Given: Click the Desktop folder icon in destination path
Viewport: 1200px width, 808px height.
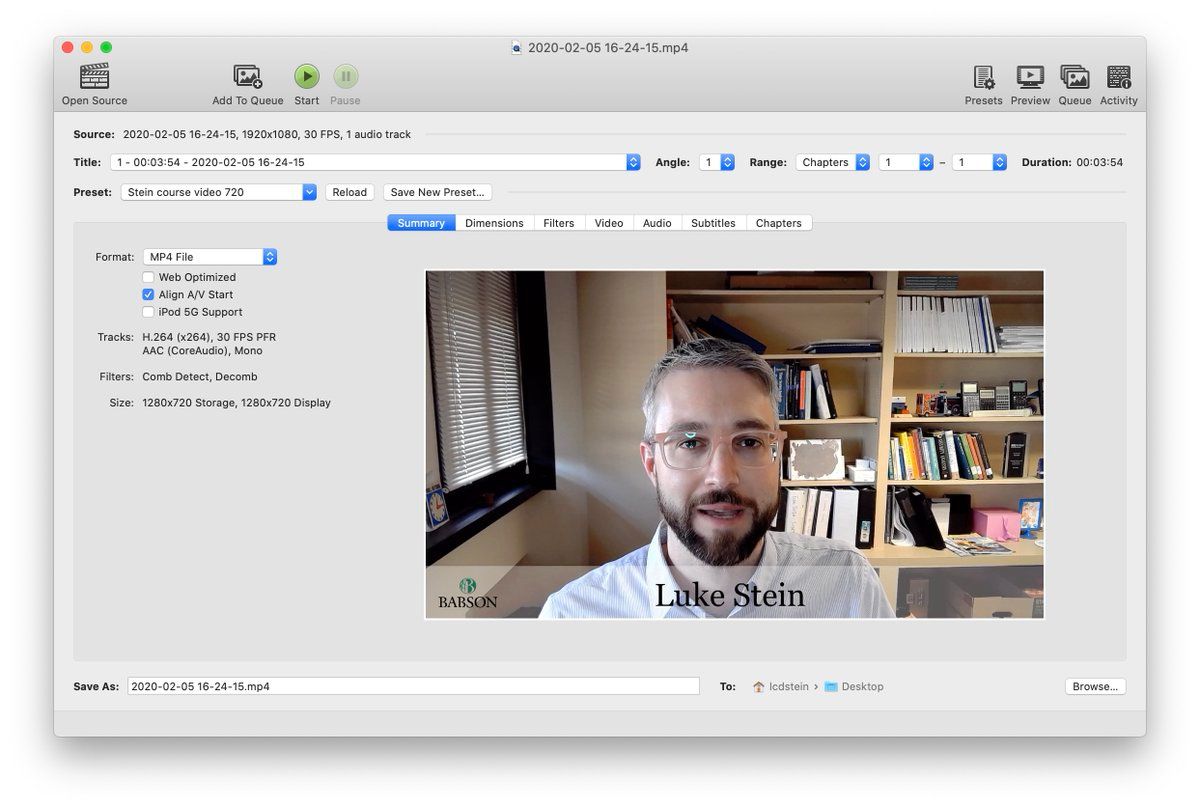Looking at the screenshot, I should point(831,687).
